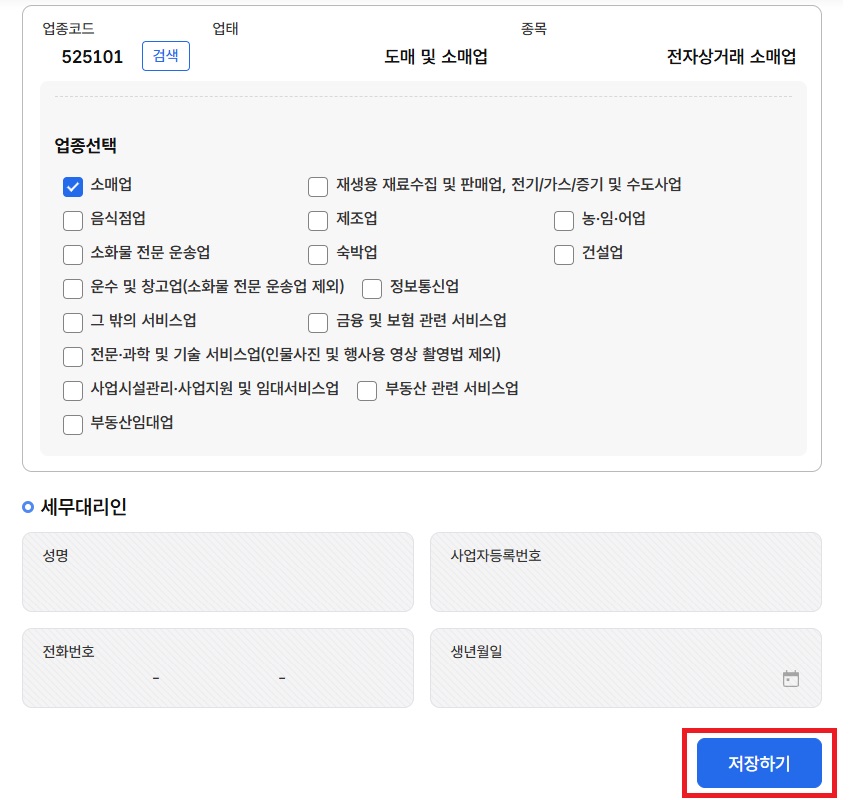Check the 제조업 option

[318, 220]
